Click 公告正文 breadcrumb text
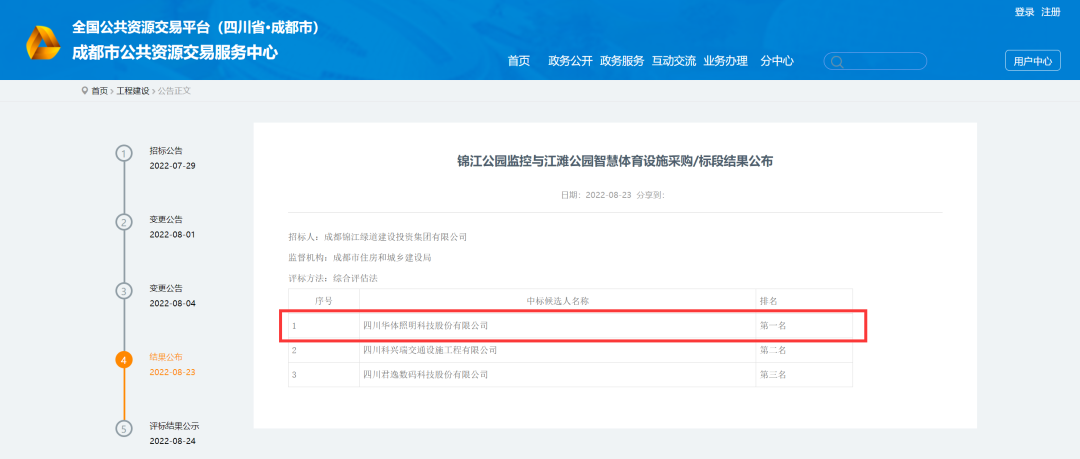Viewport: 1080px width, 459px height. [174, 91]
